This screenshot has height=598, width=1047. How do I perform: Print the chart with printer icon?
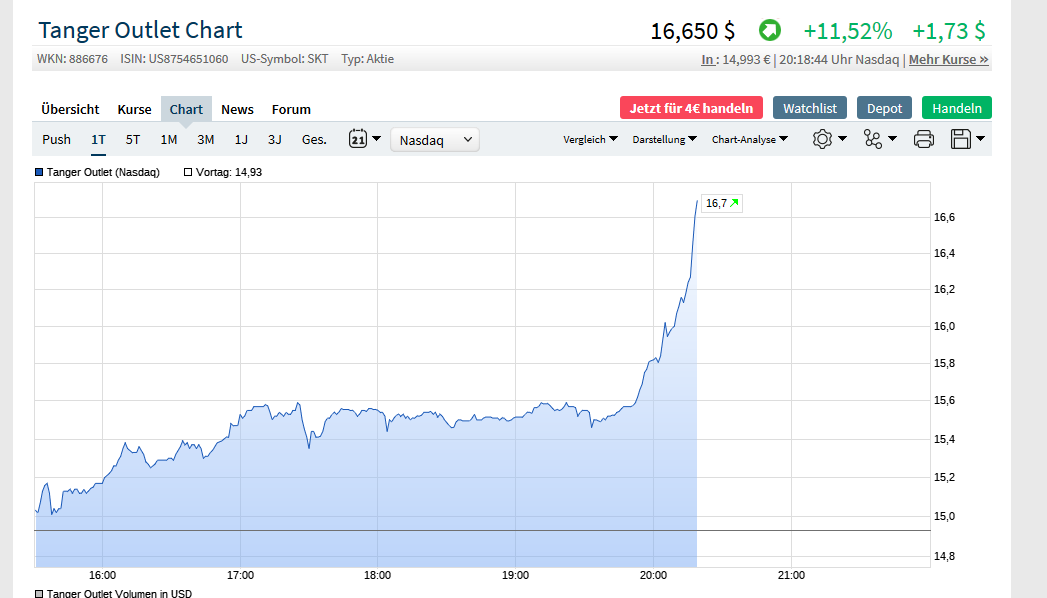pyautogui.click(x=924, y=139)
